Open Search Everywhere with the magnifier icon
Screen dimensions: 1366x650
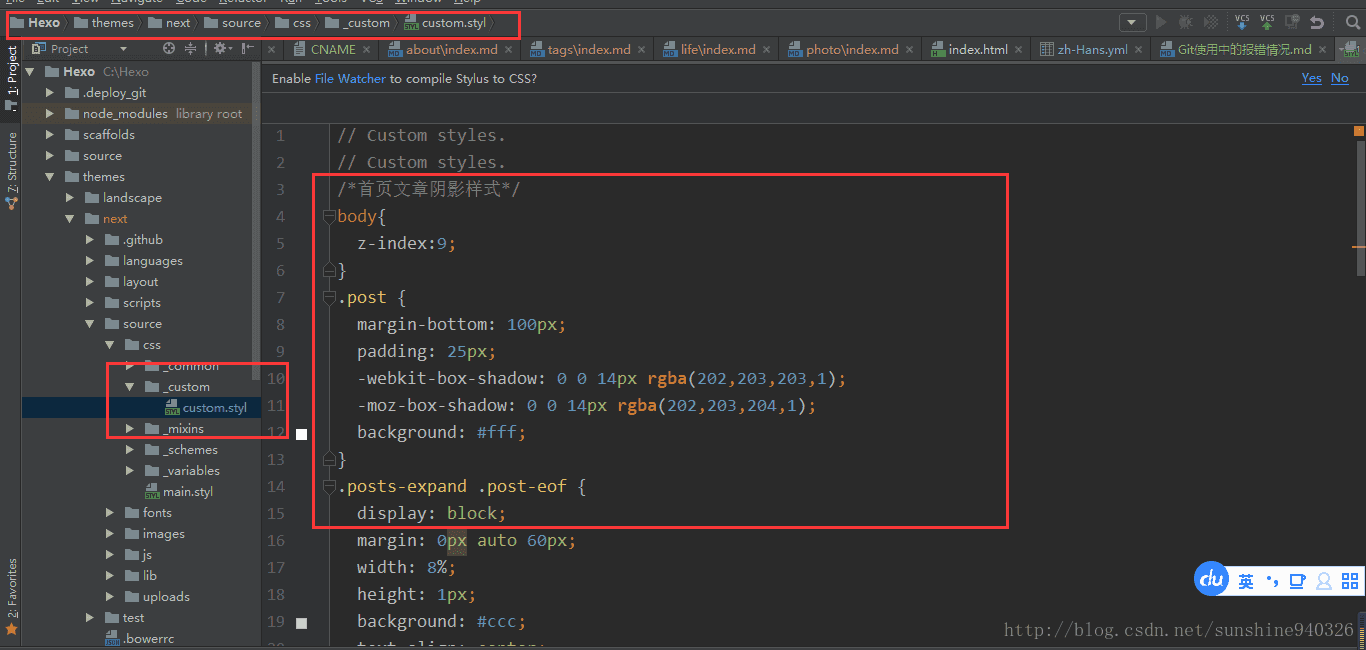(x=1353, y=22)
